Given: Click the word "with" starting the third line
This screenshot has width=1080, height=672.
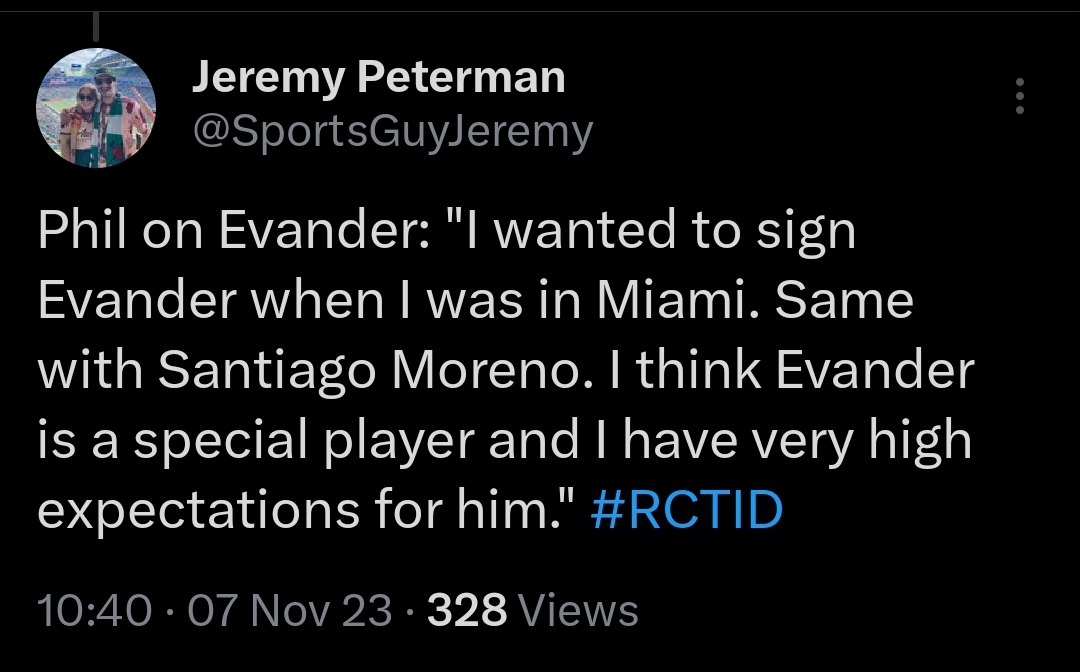Looking at the screenshot, I should click(90, 371).
